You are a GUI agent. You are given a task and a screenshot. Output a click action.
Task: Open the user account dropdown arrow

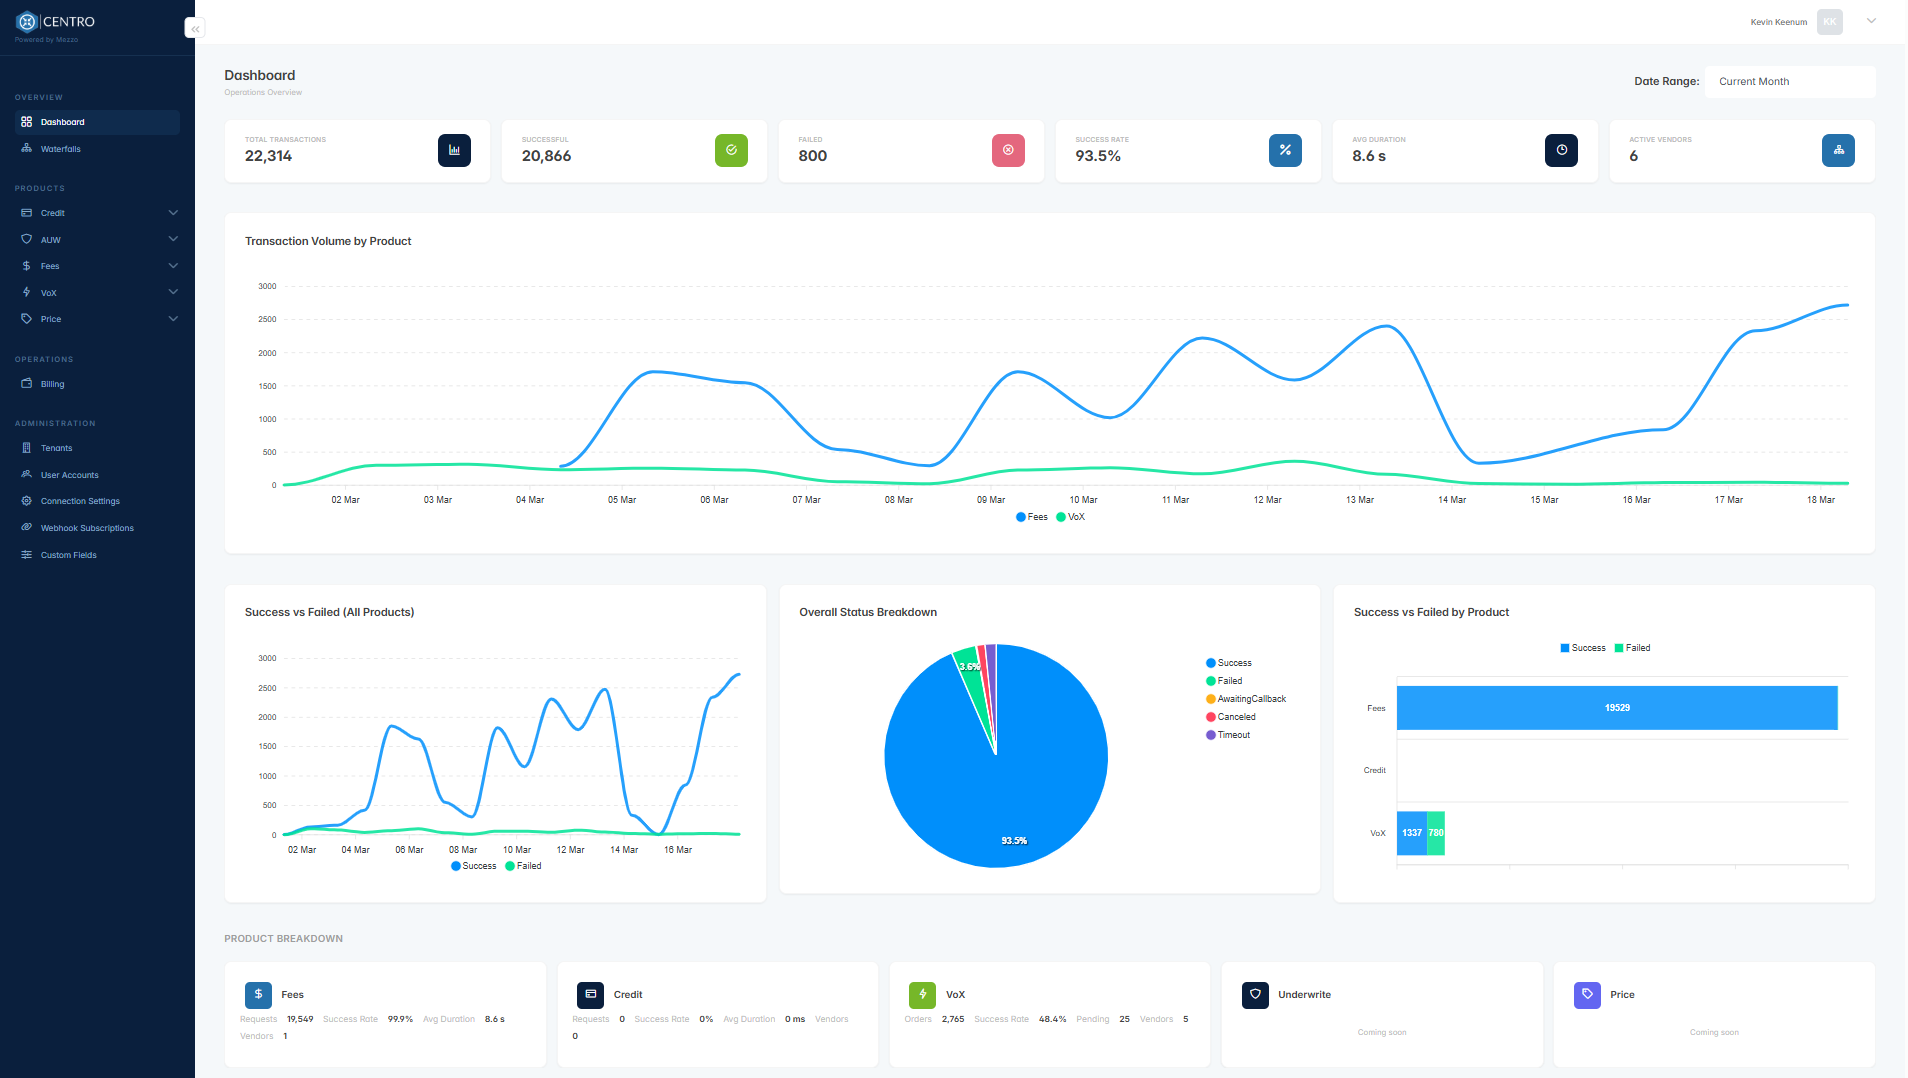1871,21
